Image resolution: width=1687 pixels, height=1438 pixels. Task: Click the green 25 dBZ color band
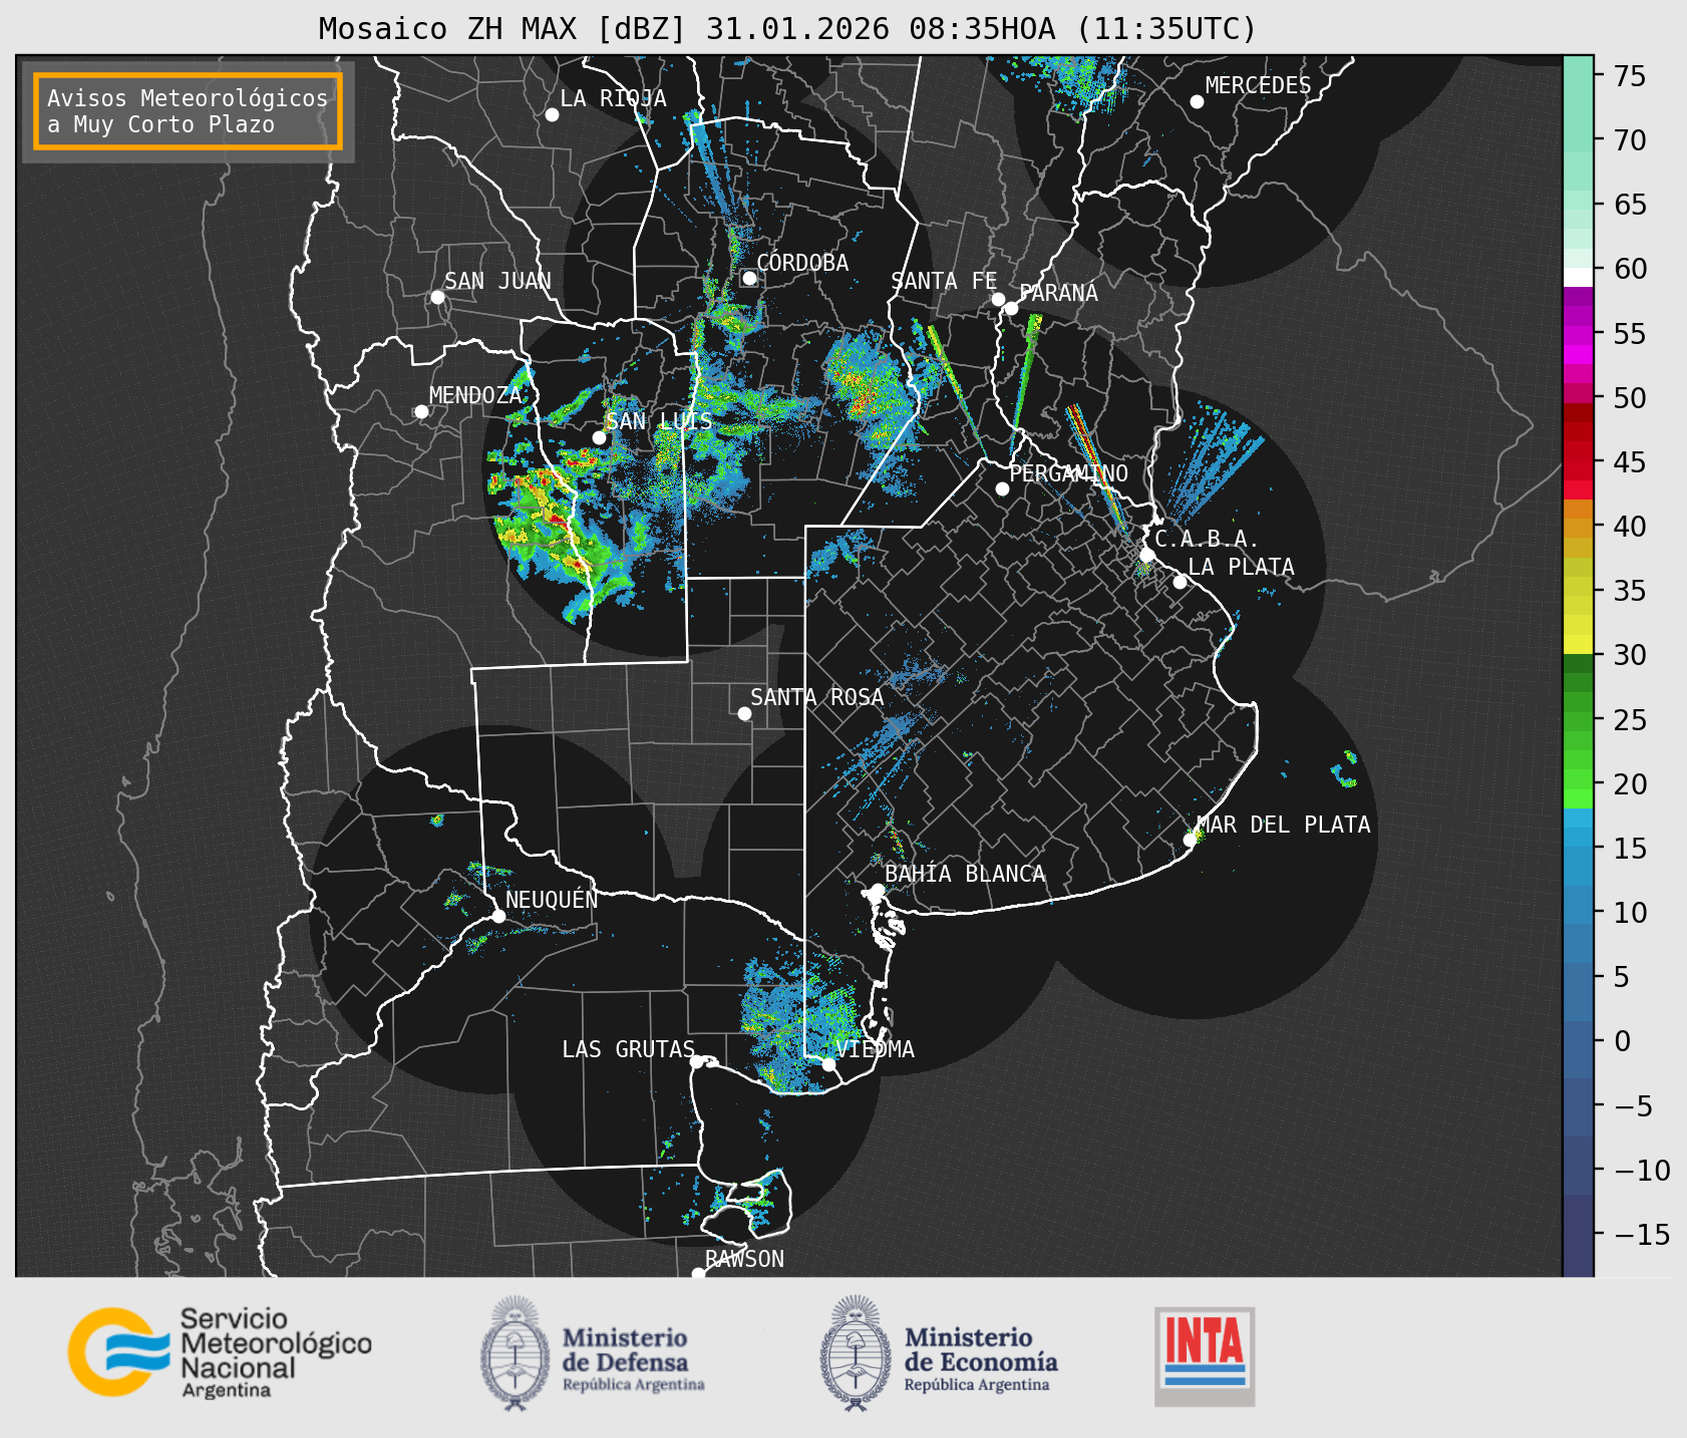click(1578, 719)
